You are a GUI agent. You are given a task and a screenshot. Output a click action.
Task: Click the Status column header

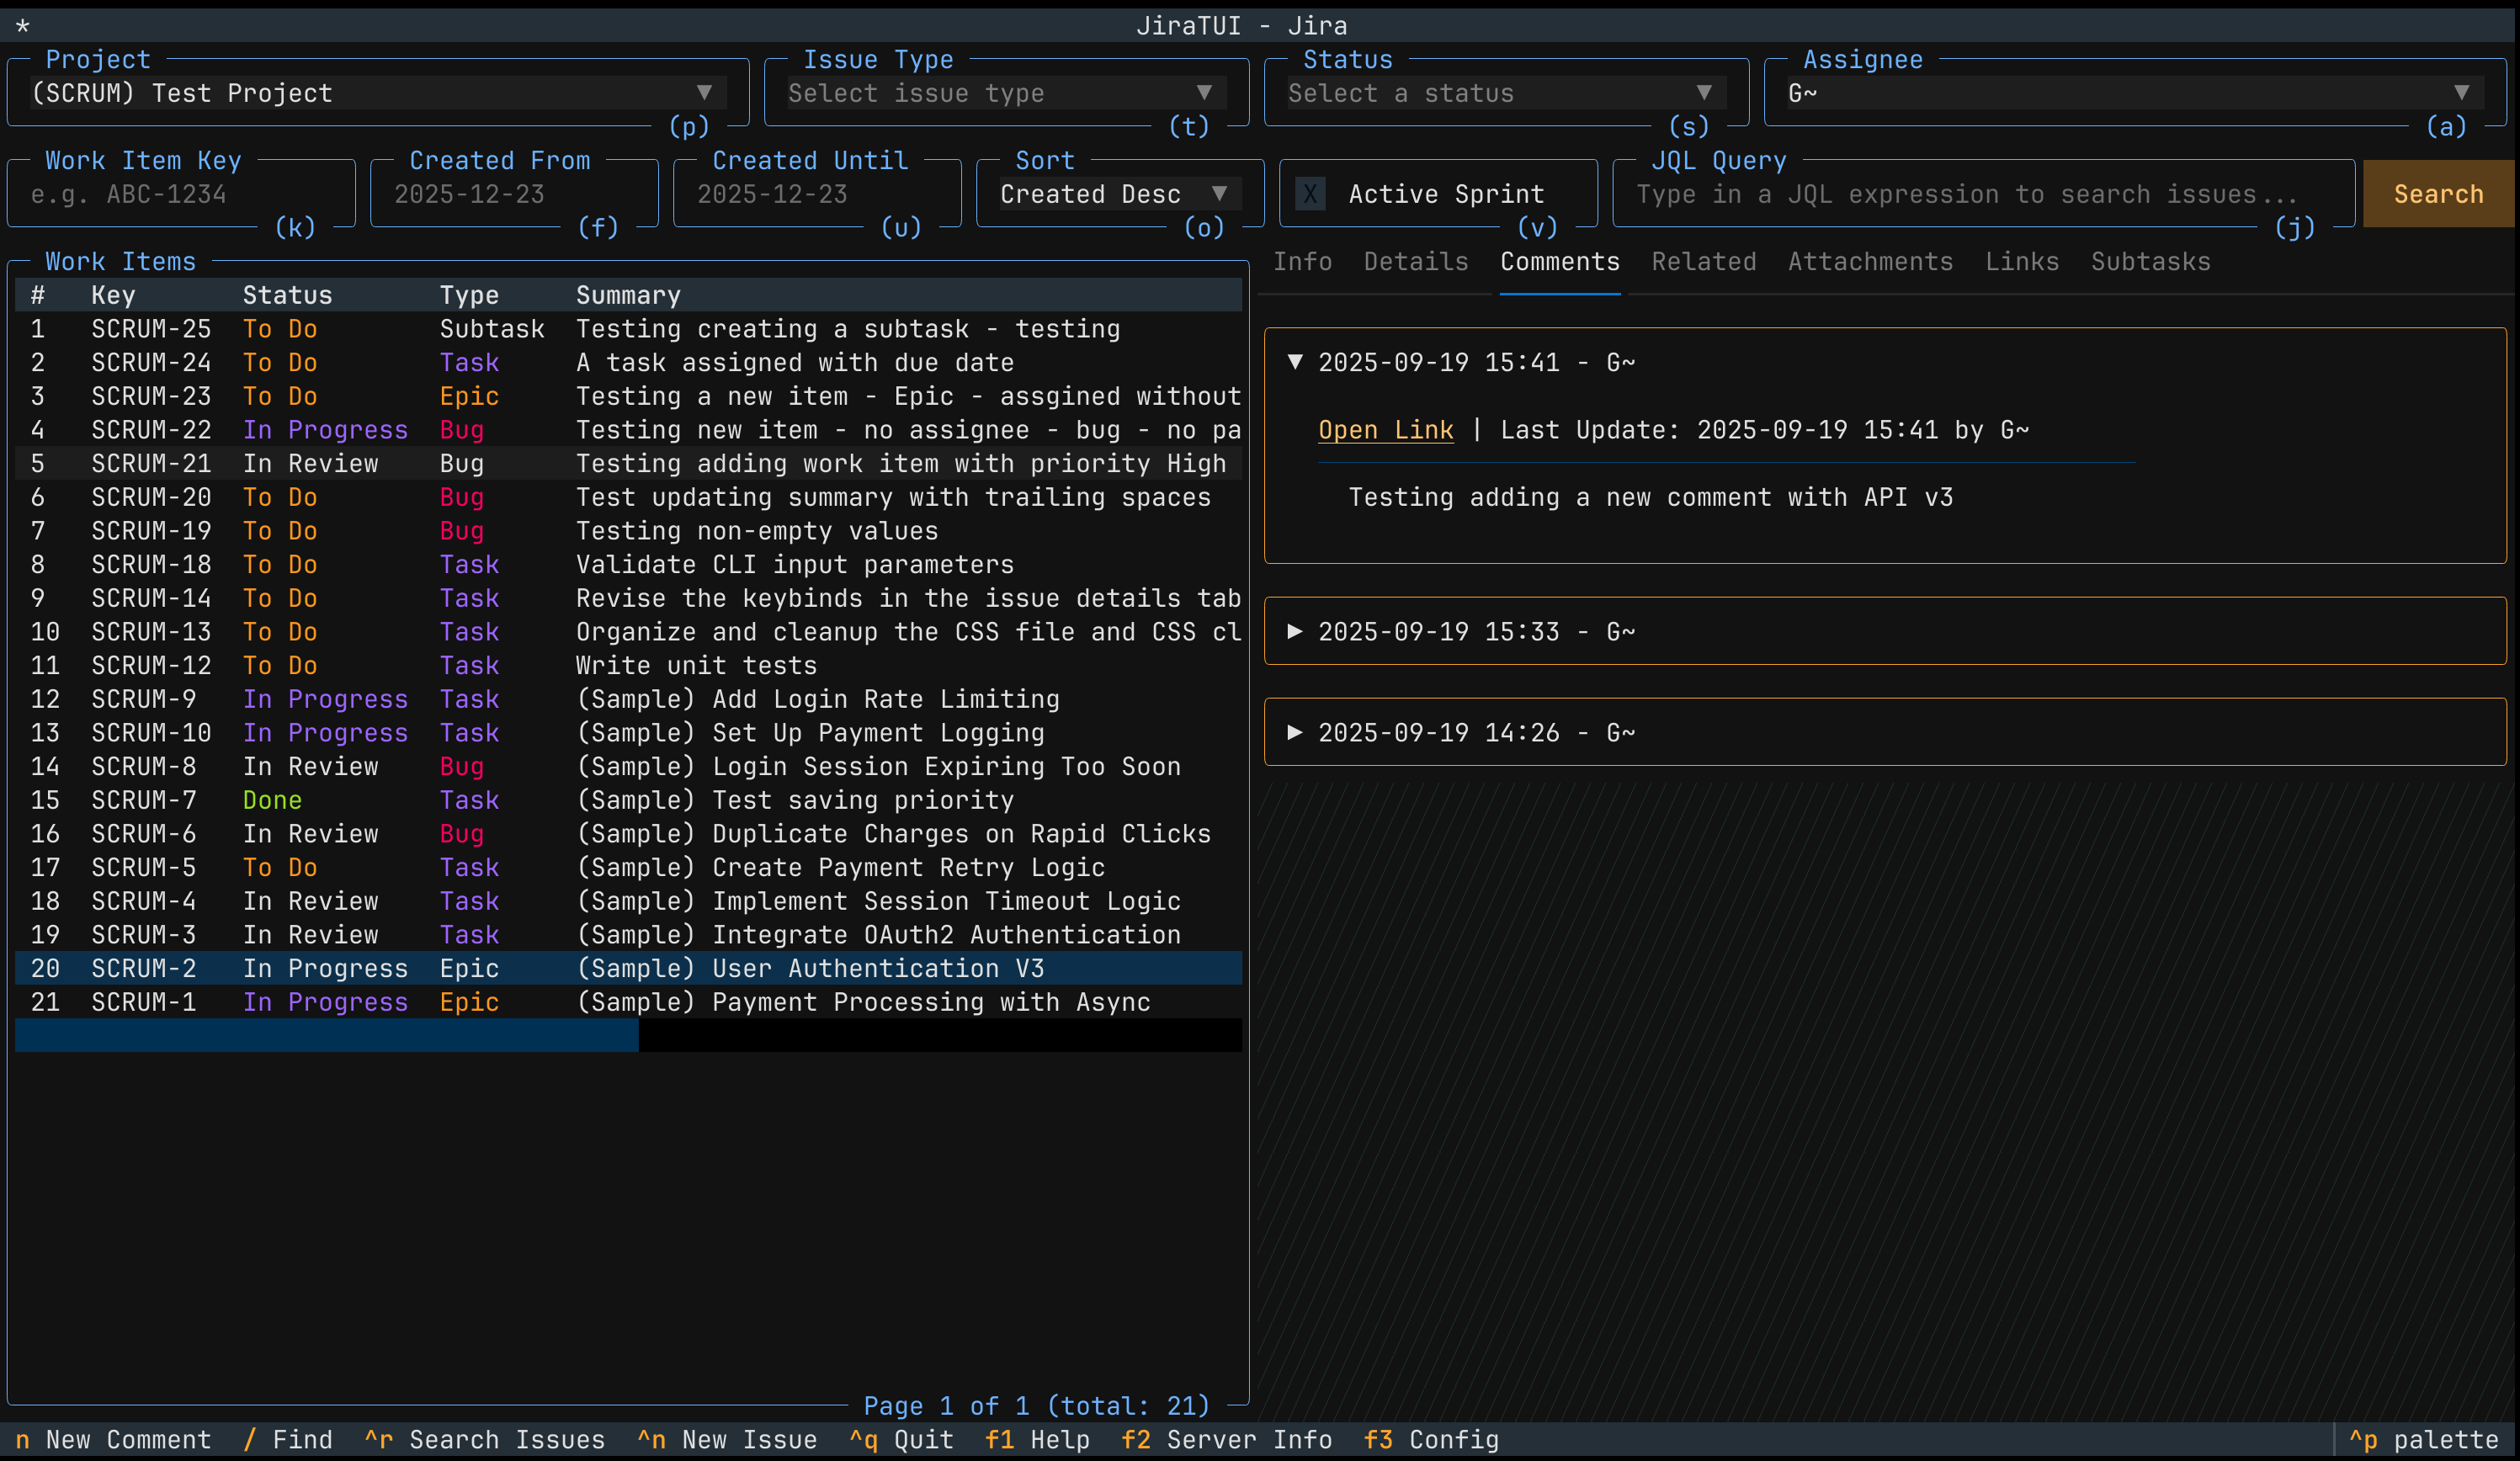pyautogui.click(x=287, y=295)
